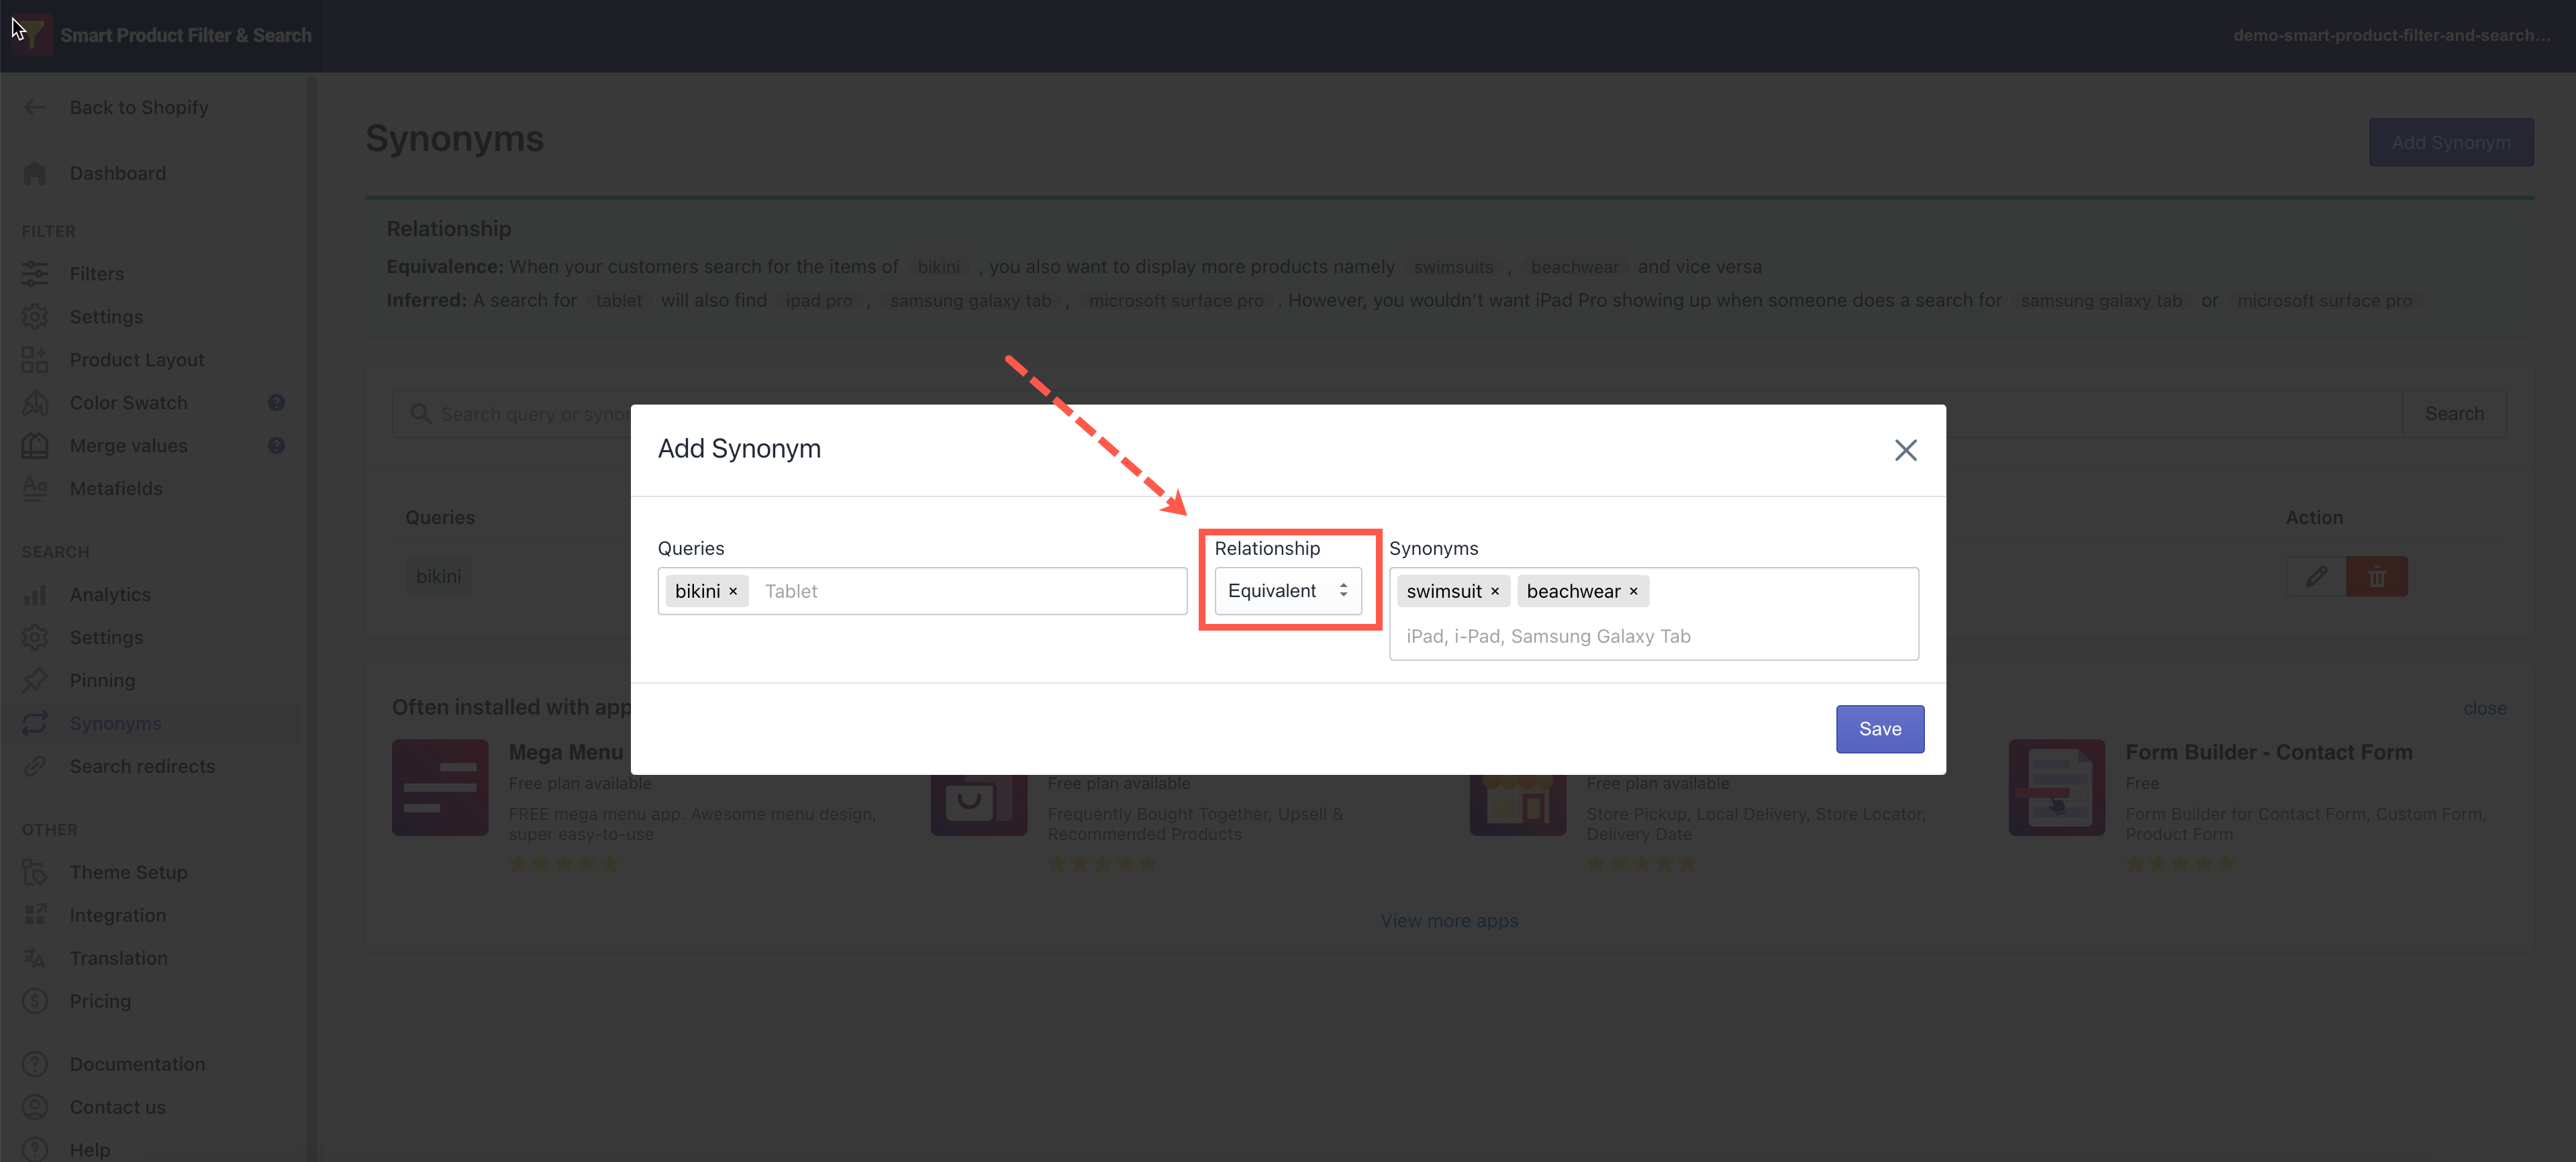The image size is (2576, 1162).
Task: Open Product Layout settings
Action: pyautogui.click(x=137, y=359)
